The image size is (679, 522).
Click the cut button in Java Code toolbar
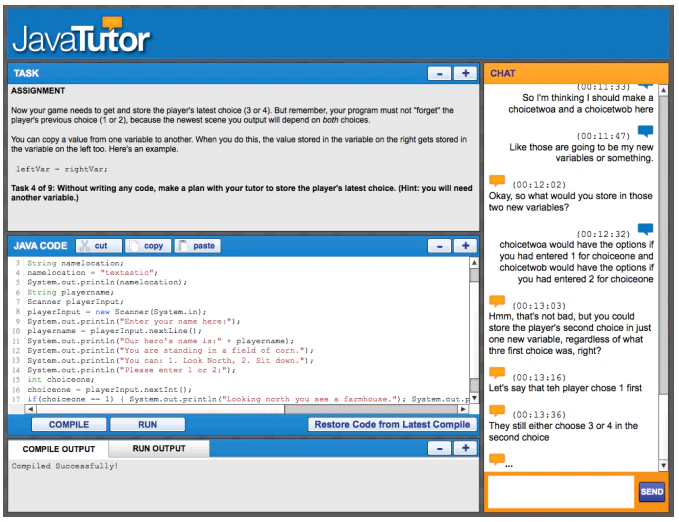coord(99,246)
